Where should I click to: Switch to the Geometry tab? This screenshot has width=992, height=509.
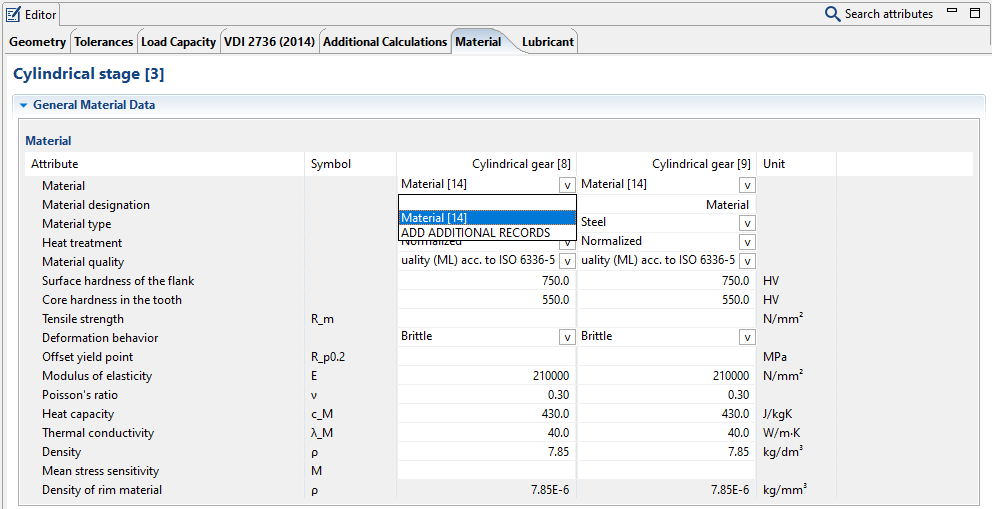click(38, 42)
